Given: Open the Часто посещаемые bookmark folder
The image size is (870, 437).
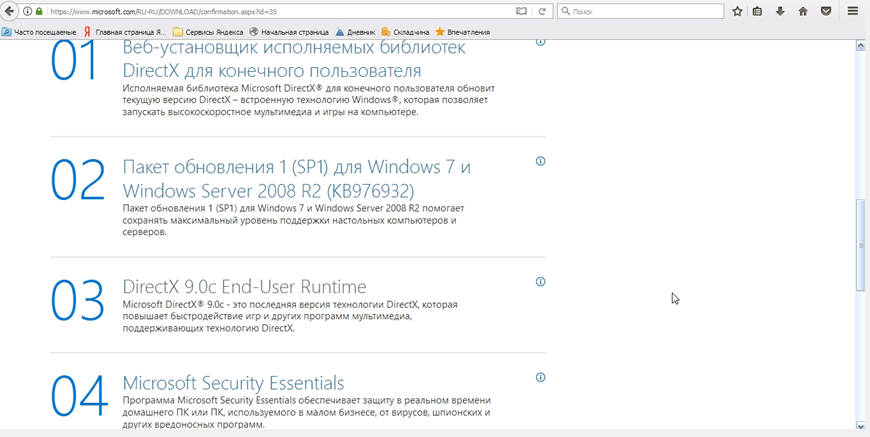Looking at the screenshot, I should [40, 32].
